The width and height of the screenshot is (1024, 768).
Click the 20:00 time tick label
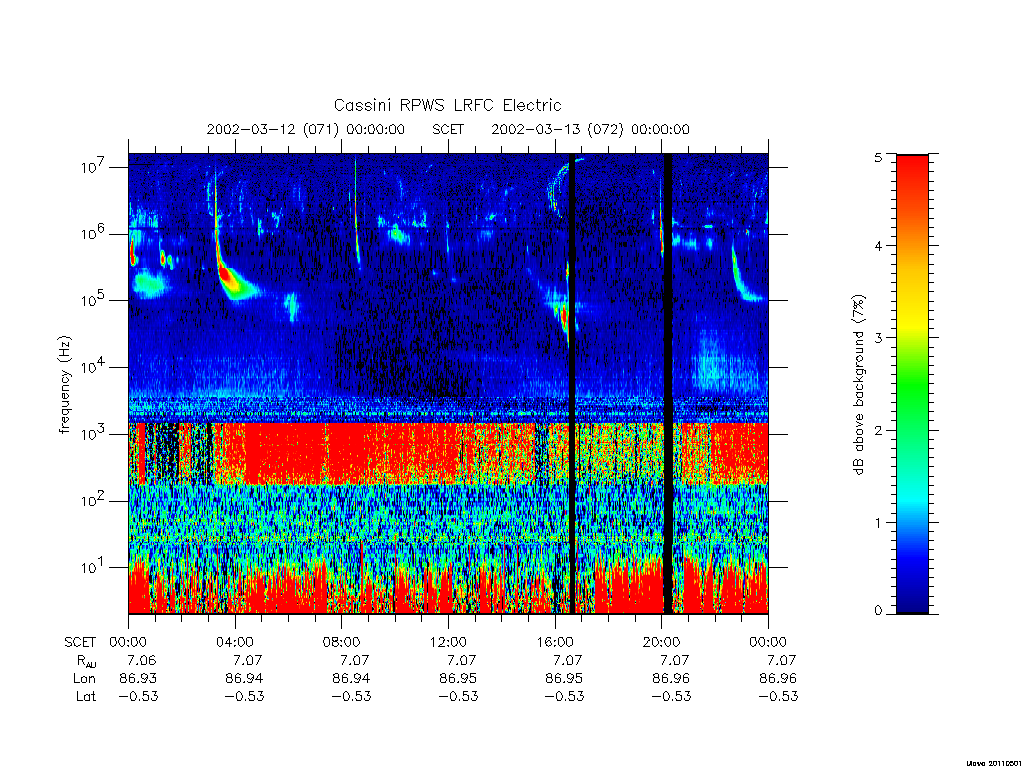pyautogui.click(x=661, y=642)
